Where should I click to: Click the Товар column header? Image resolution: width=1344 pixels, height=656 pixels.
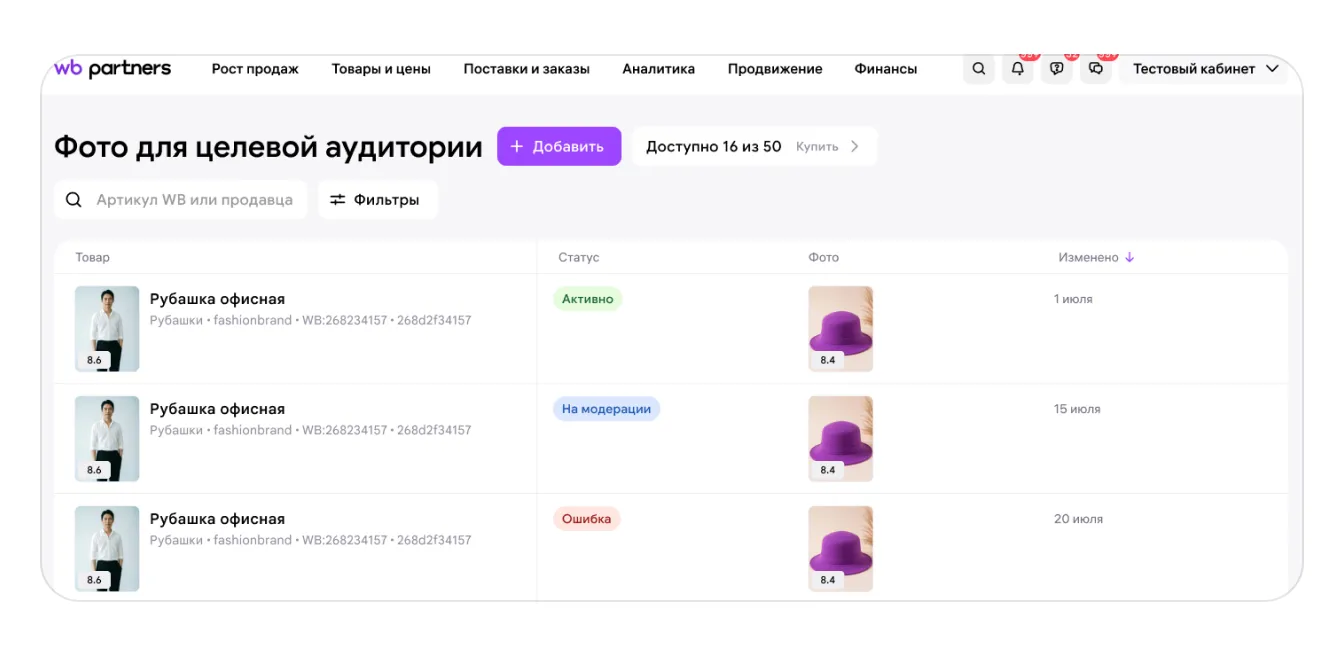pos(93,257)
